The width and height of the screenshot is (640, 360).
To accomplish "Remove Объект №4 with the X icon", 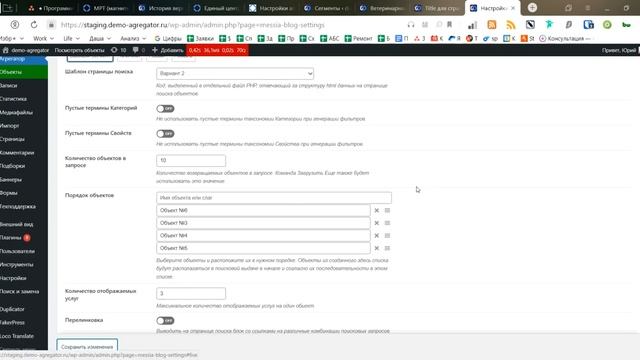I will tap(376, 236).
